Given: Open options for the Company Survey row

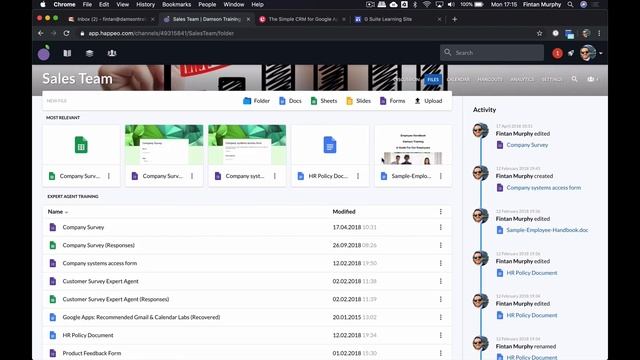Looking at the screenshot, I should point(441,227).
